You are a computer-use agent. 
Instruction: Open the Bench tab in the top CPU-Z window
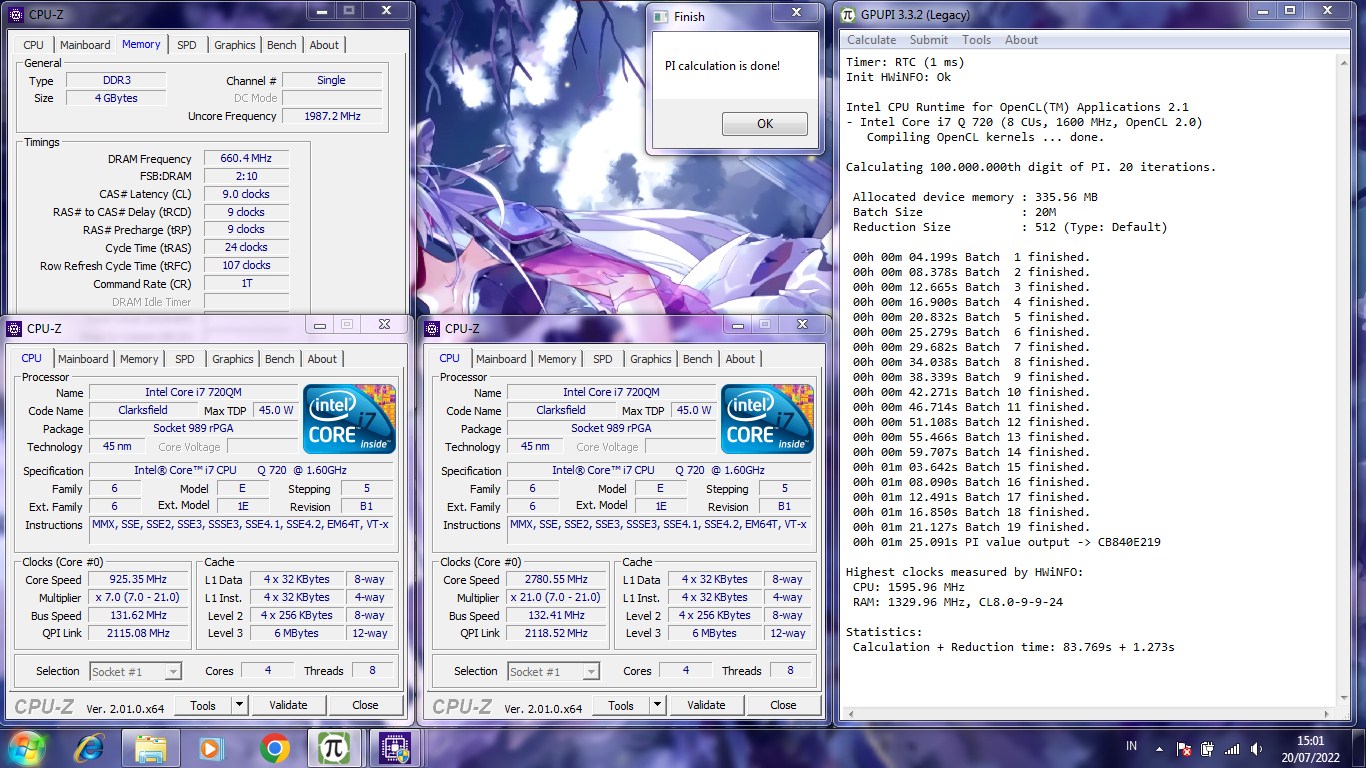click(282, 45)
